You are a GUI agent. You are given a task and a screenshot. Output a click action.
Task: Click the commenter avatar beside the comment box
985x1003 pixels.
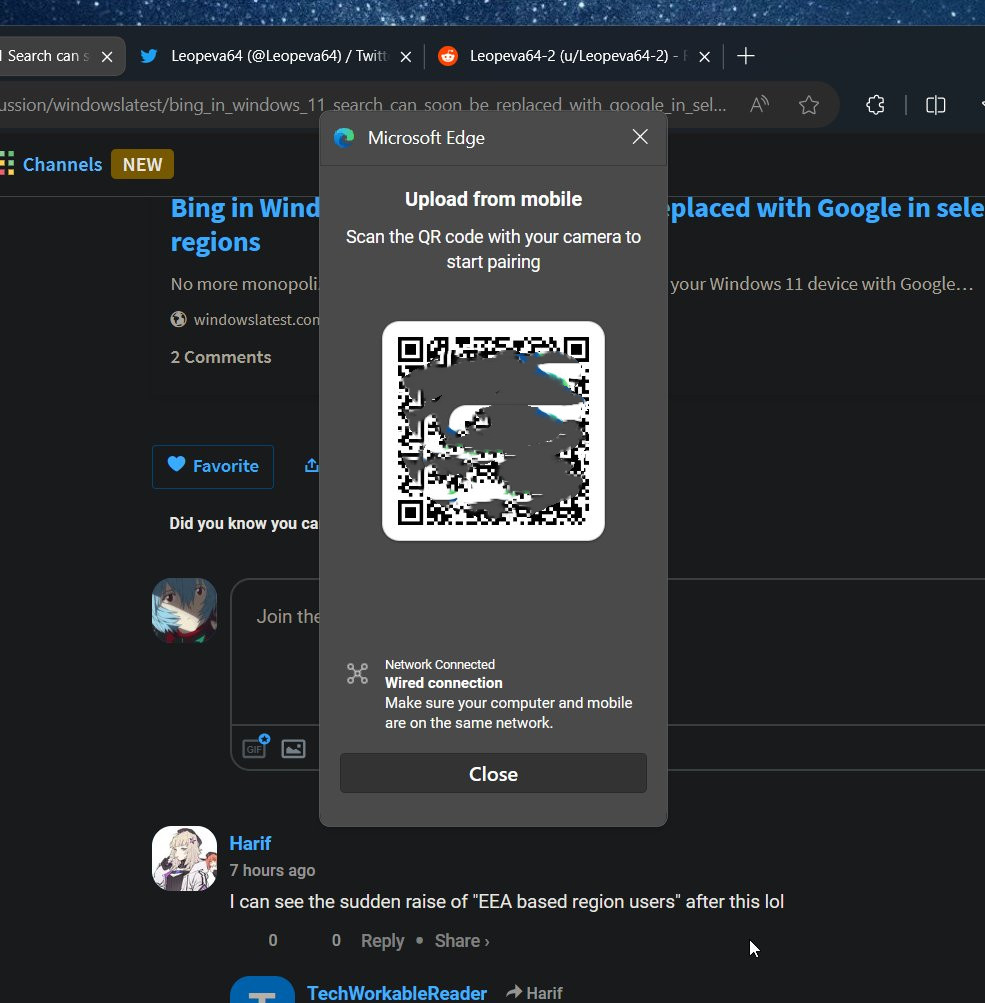point(184,610)
